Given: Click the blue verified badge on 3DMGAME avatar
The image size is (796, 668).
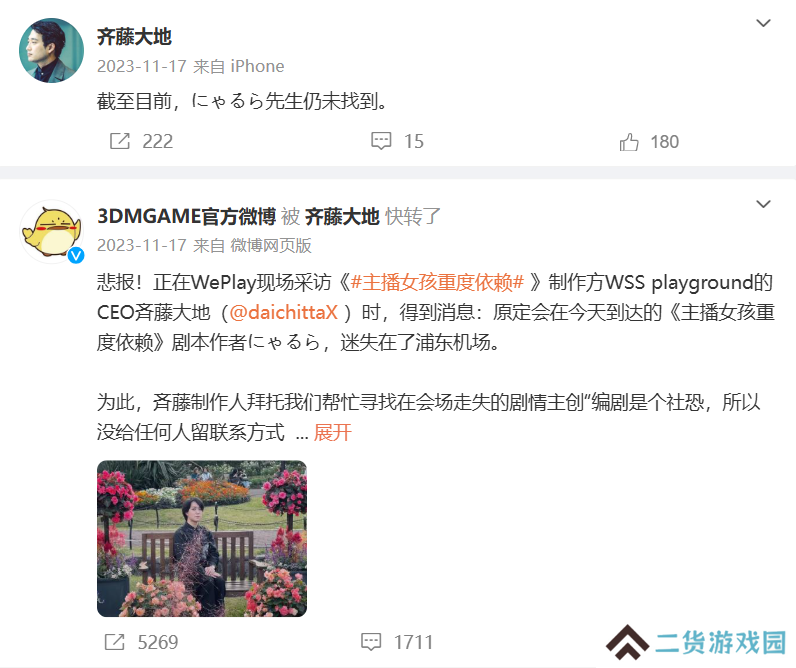Looking at the screenshot, I should [x=76, y=255].
